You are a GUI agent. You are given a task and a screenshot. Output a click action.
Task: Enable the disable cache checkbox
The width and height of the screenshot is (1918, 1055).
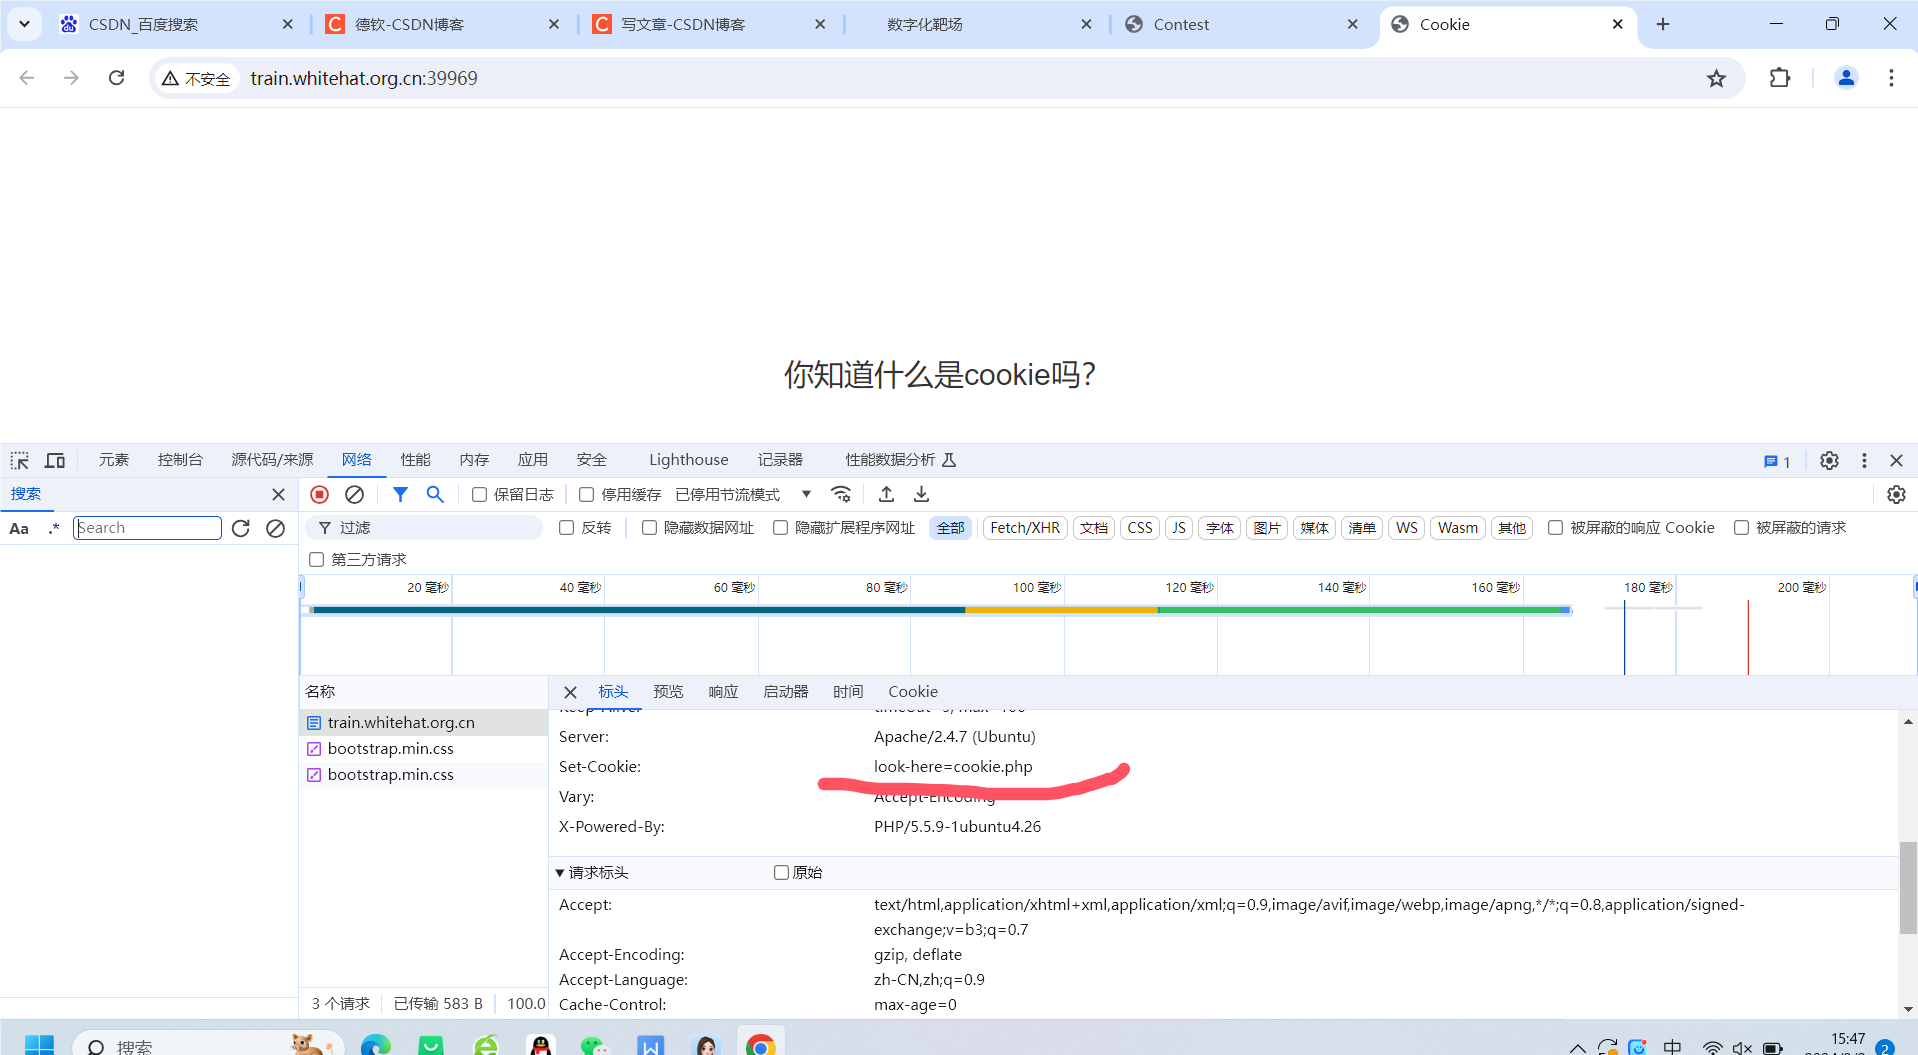587,495
